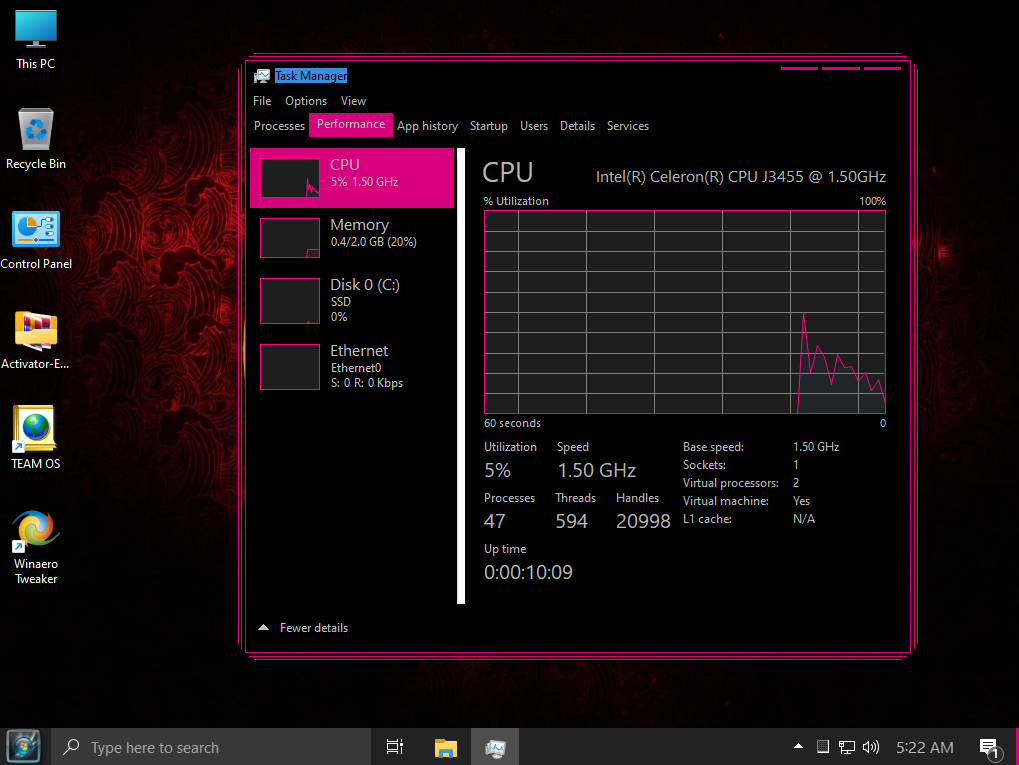
Task: Click the tray icon left of the network icon
Action: 823,747
